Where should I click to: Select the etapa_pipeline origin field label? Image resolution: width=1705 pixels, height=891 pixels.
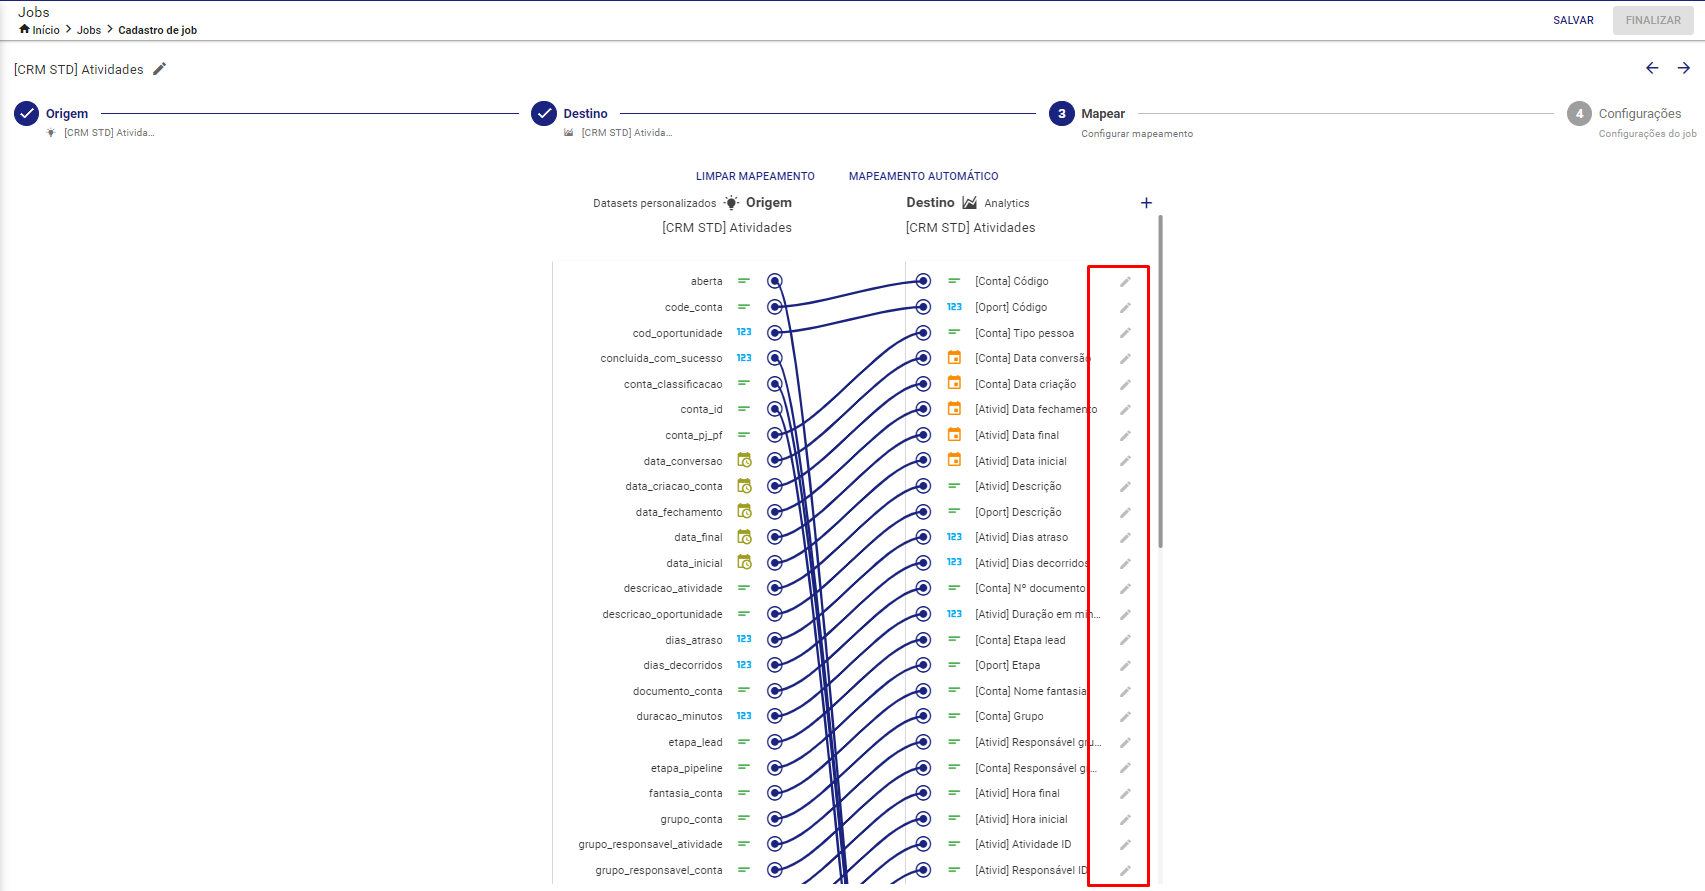pos(686,768)
